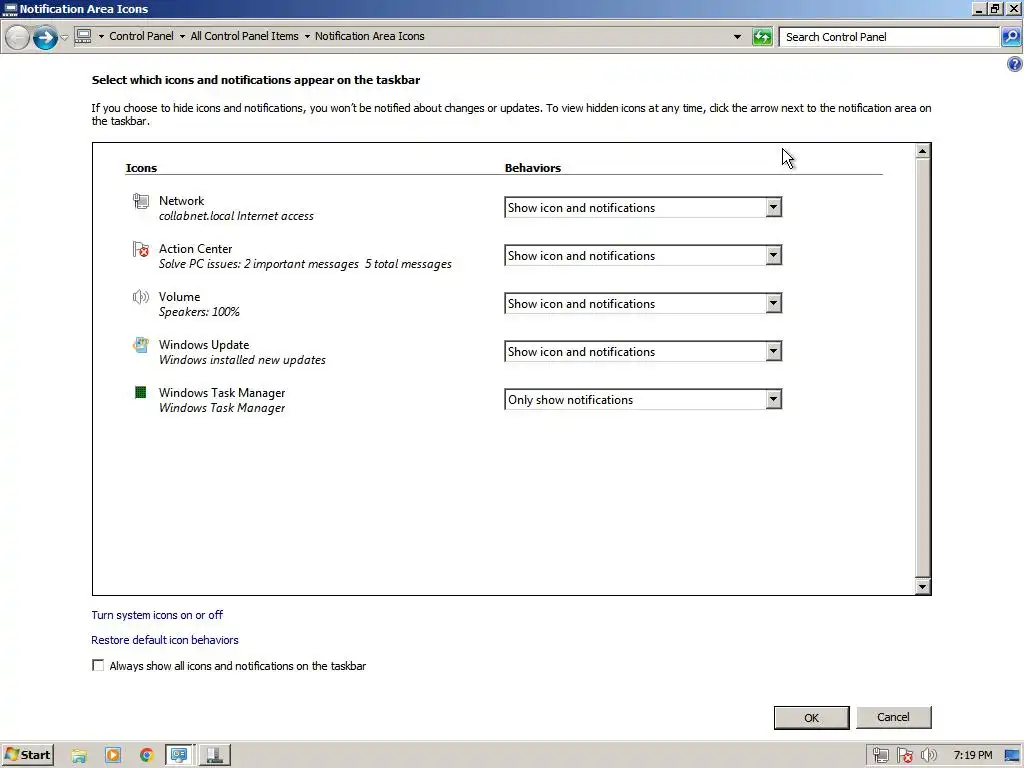Viewport: 1024px width, 768px height.
Task: Click the scrollbar up arrow
Action: click(922, 152)
